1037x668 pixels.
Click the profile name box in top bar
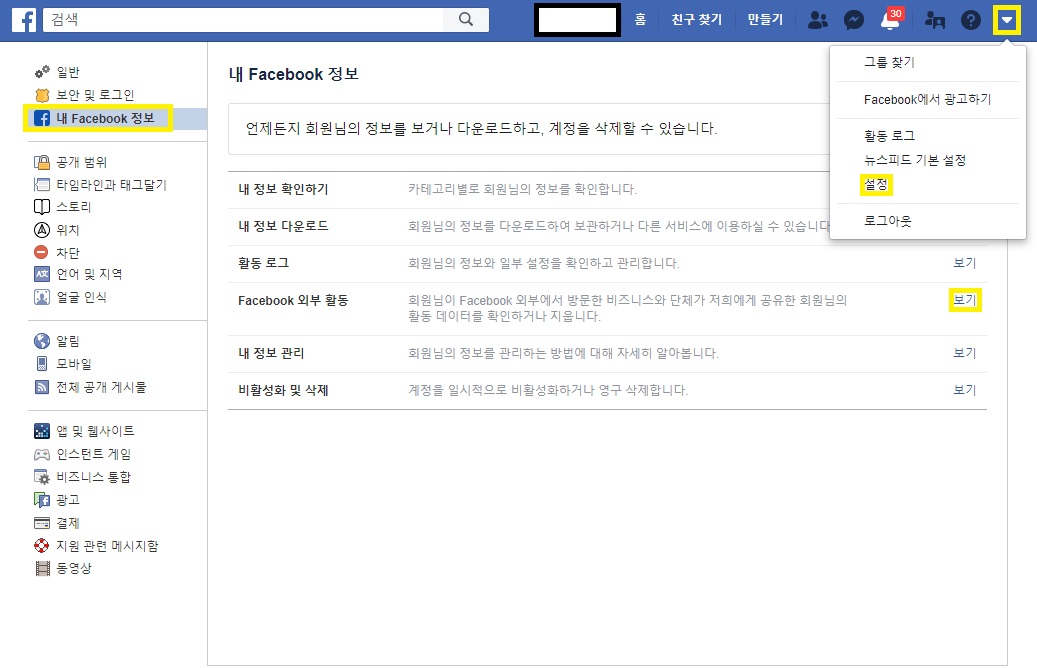577,20
